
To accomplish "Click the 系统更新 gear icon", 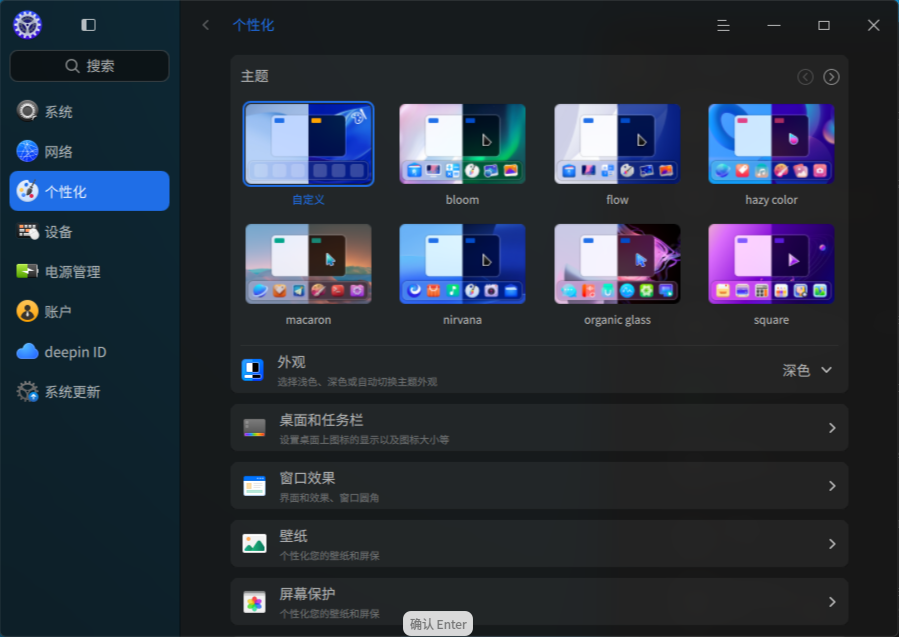I will tap(27, 392).
